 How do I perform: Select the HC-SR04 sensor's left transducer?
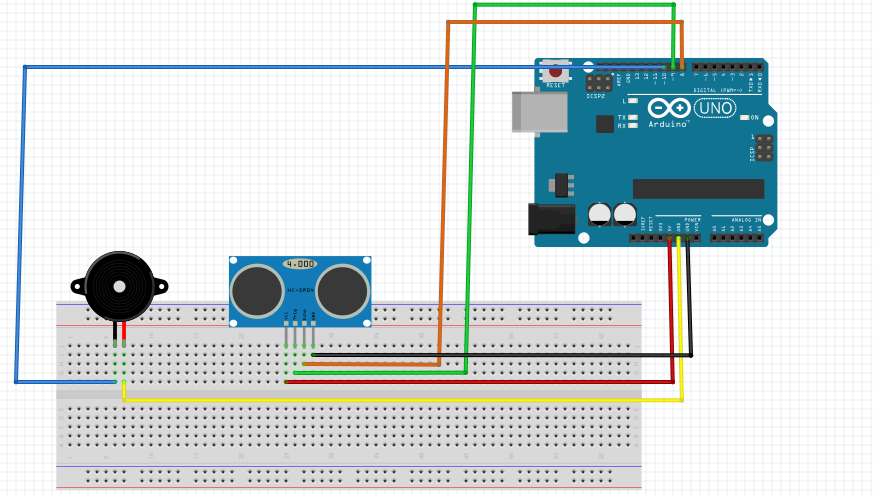257,292
